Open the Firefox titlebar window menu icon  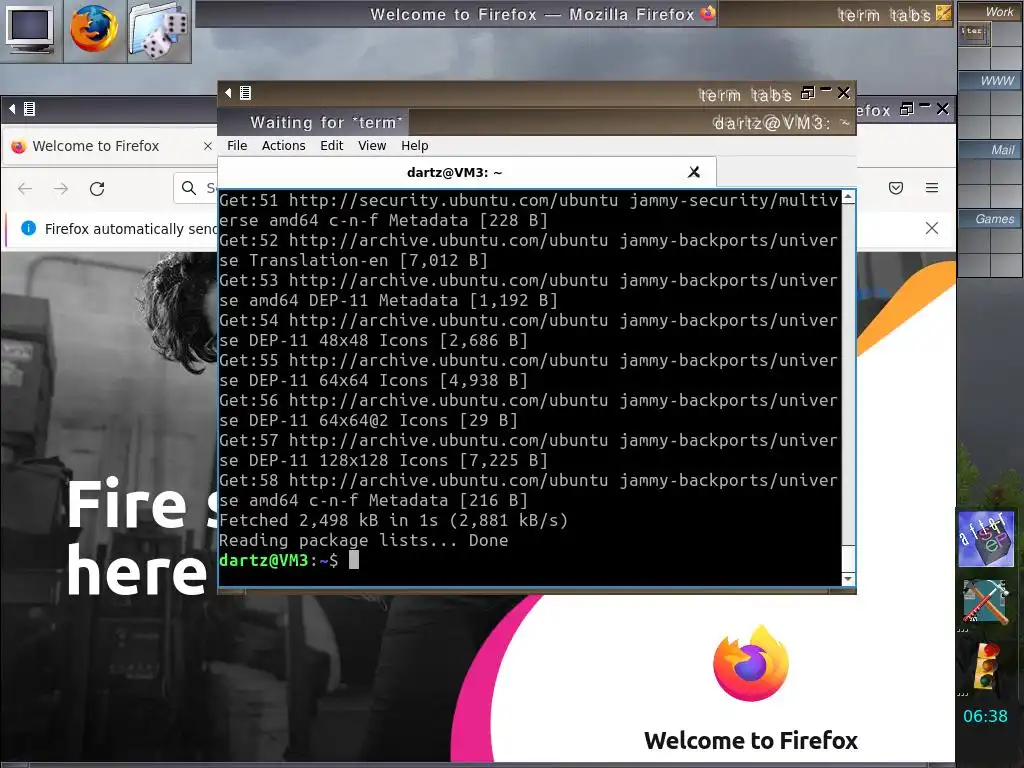(x=29, y=109)
